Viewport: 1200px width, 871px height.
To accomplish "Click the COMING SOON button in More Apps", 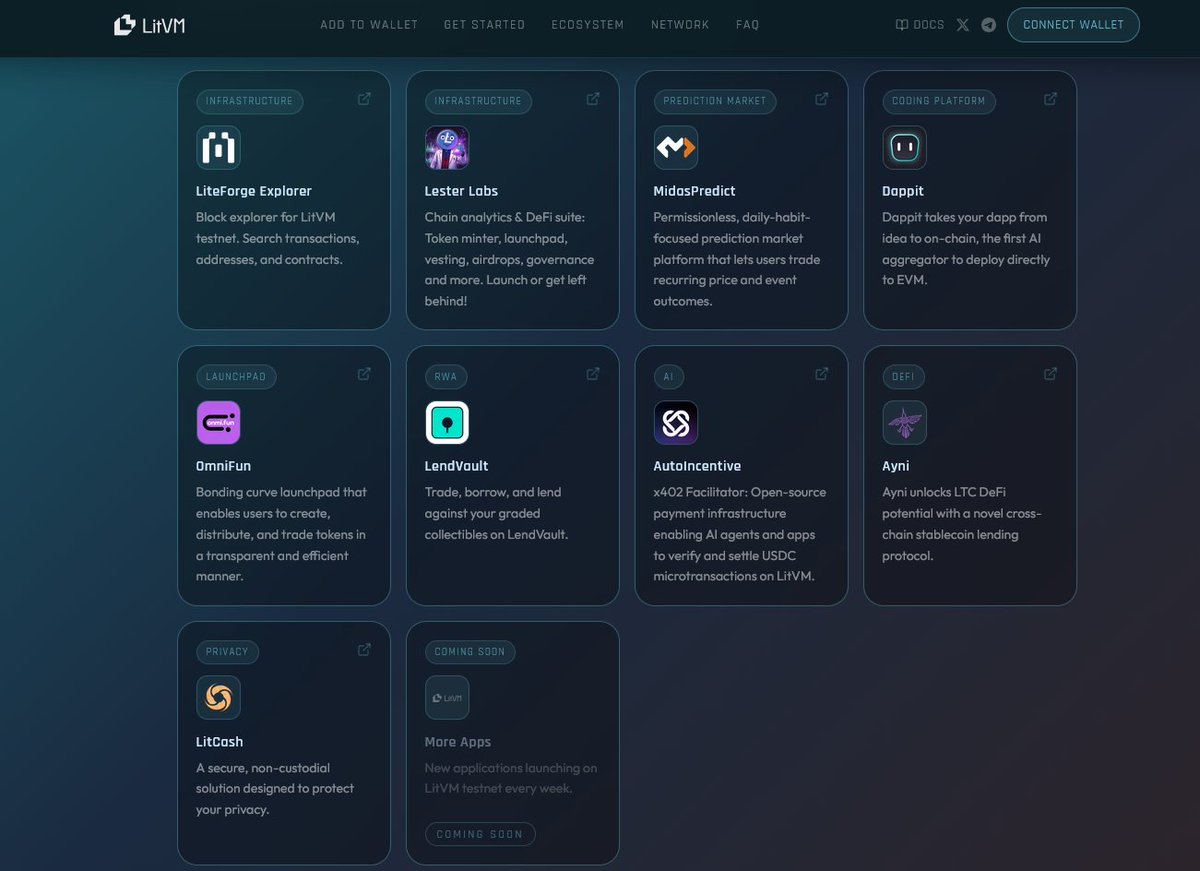I will [480, 834].
